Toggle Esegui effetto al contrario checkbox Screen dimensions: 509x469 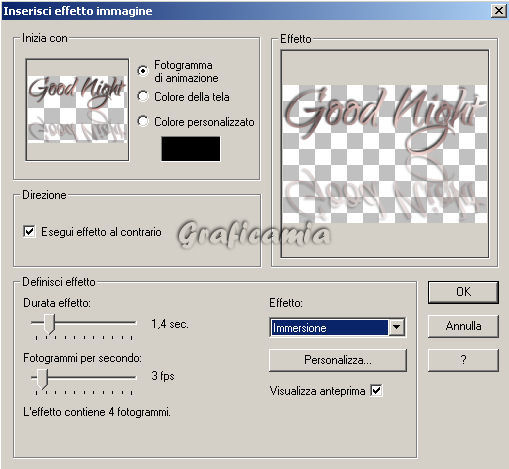tap(29, 231)
